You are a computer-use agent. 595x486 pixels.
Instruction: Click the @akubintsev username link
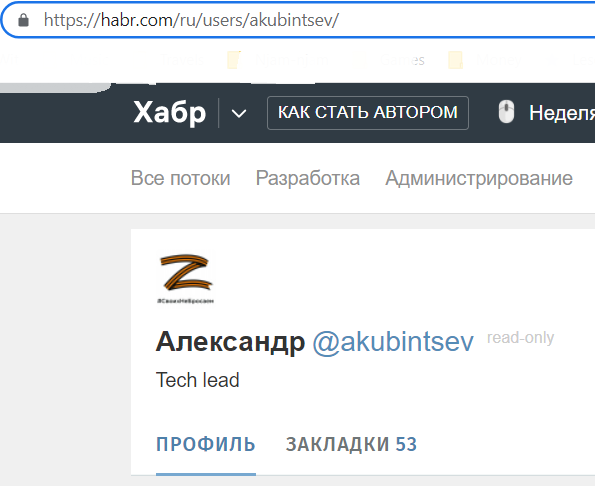pos(393,342)
